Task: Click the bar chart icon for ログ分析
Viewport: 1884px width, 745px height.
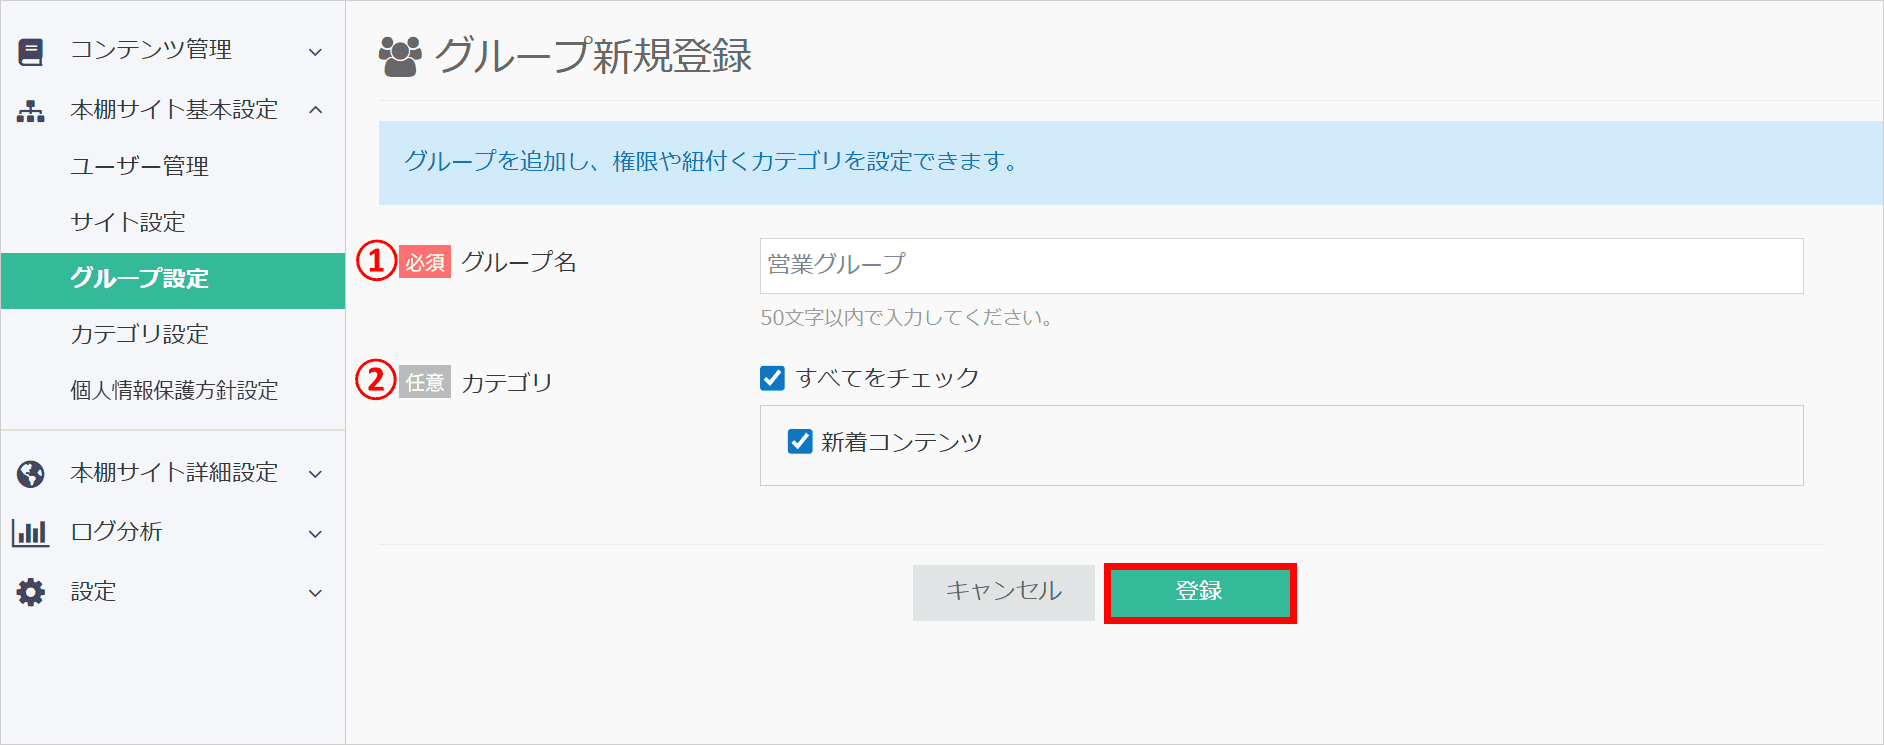Action: coord(30,533)
